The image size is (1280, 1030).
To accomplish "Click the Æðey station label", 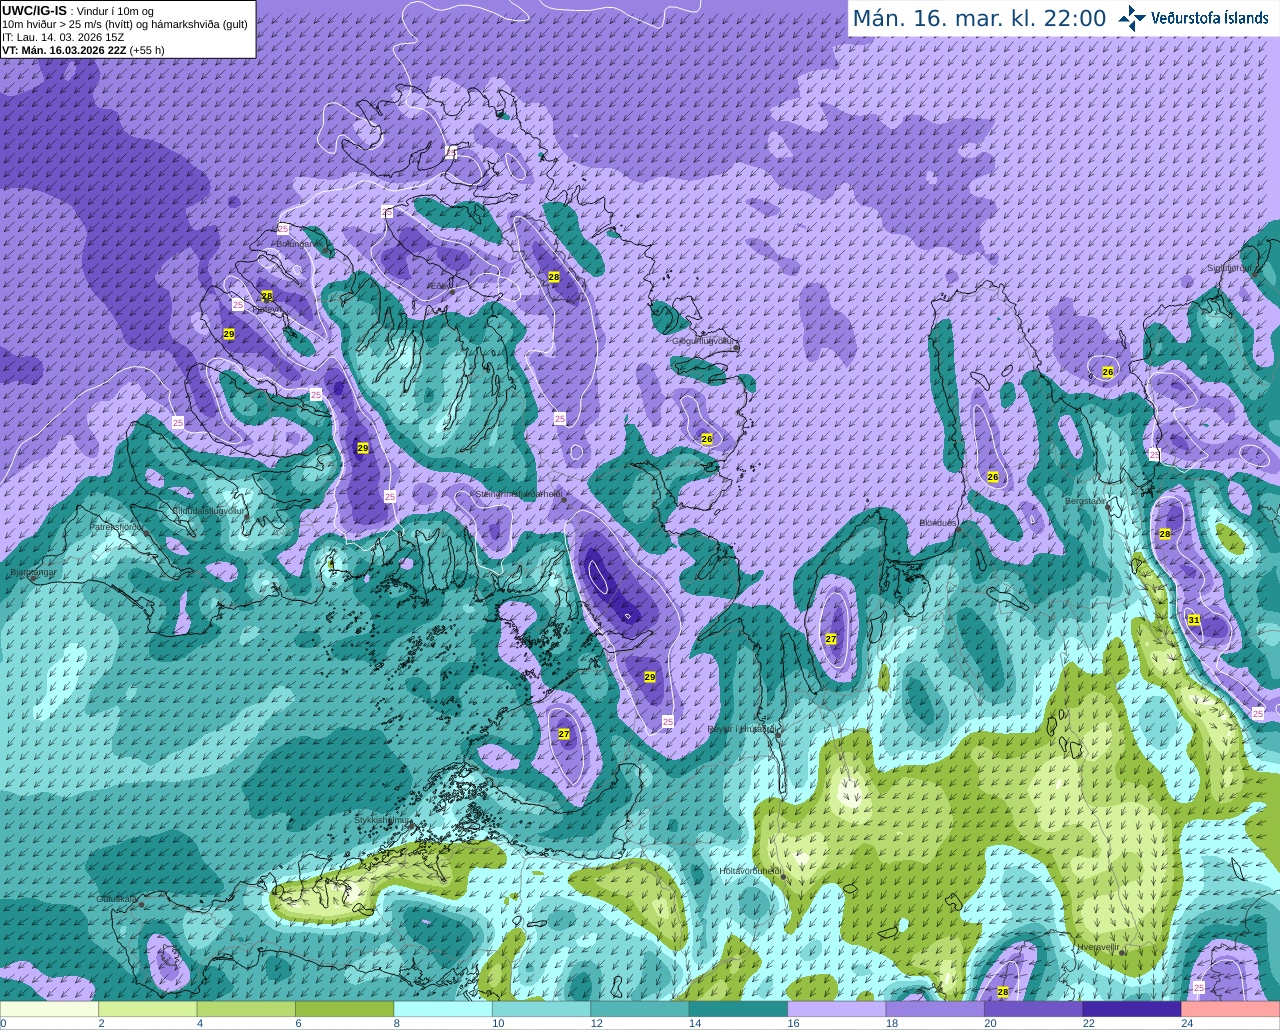I will (439, 285).
